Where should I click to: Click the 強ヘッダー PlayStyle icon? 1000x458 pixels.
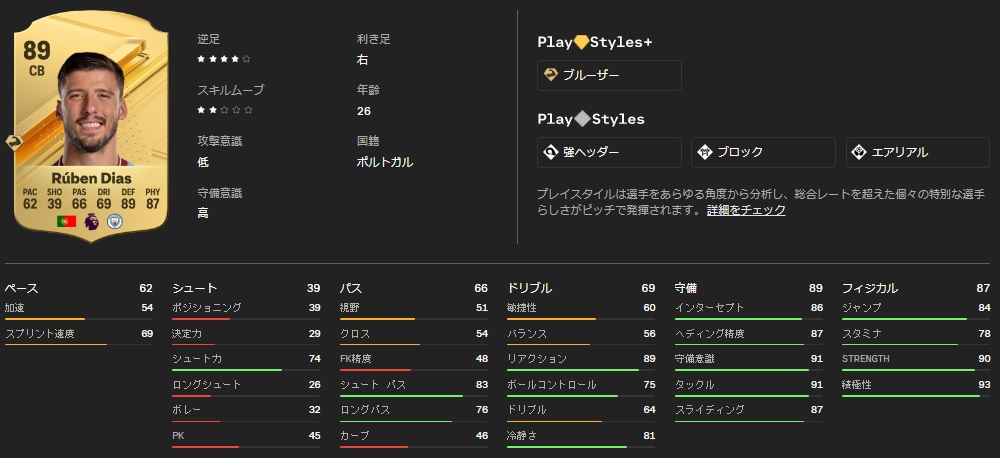click(551, 152)
